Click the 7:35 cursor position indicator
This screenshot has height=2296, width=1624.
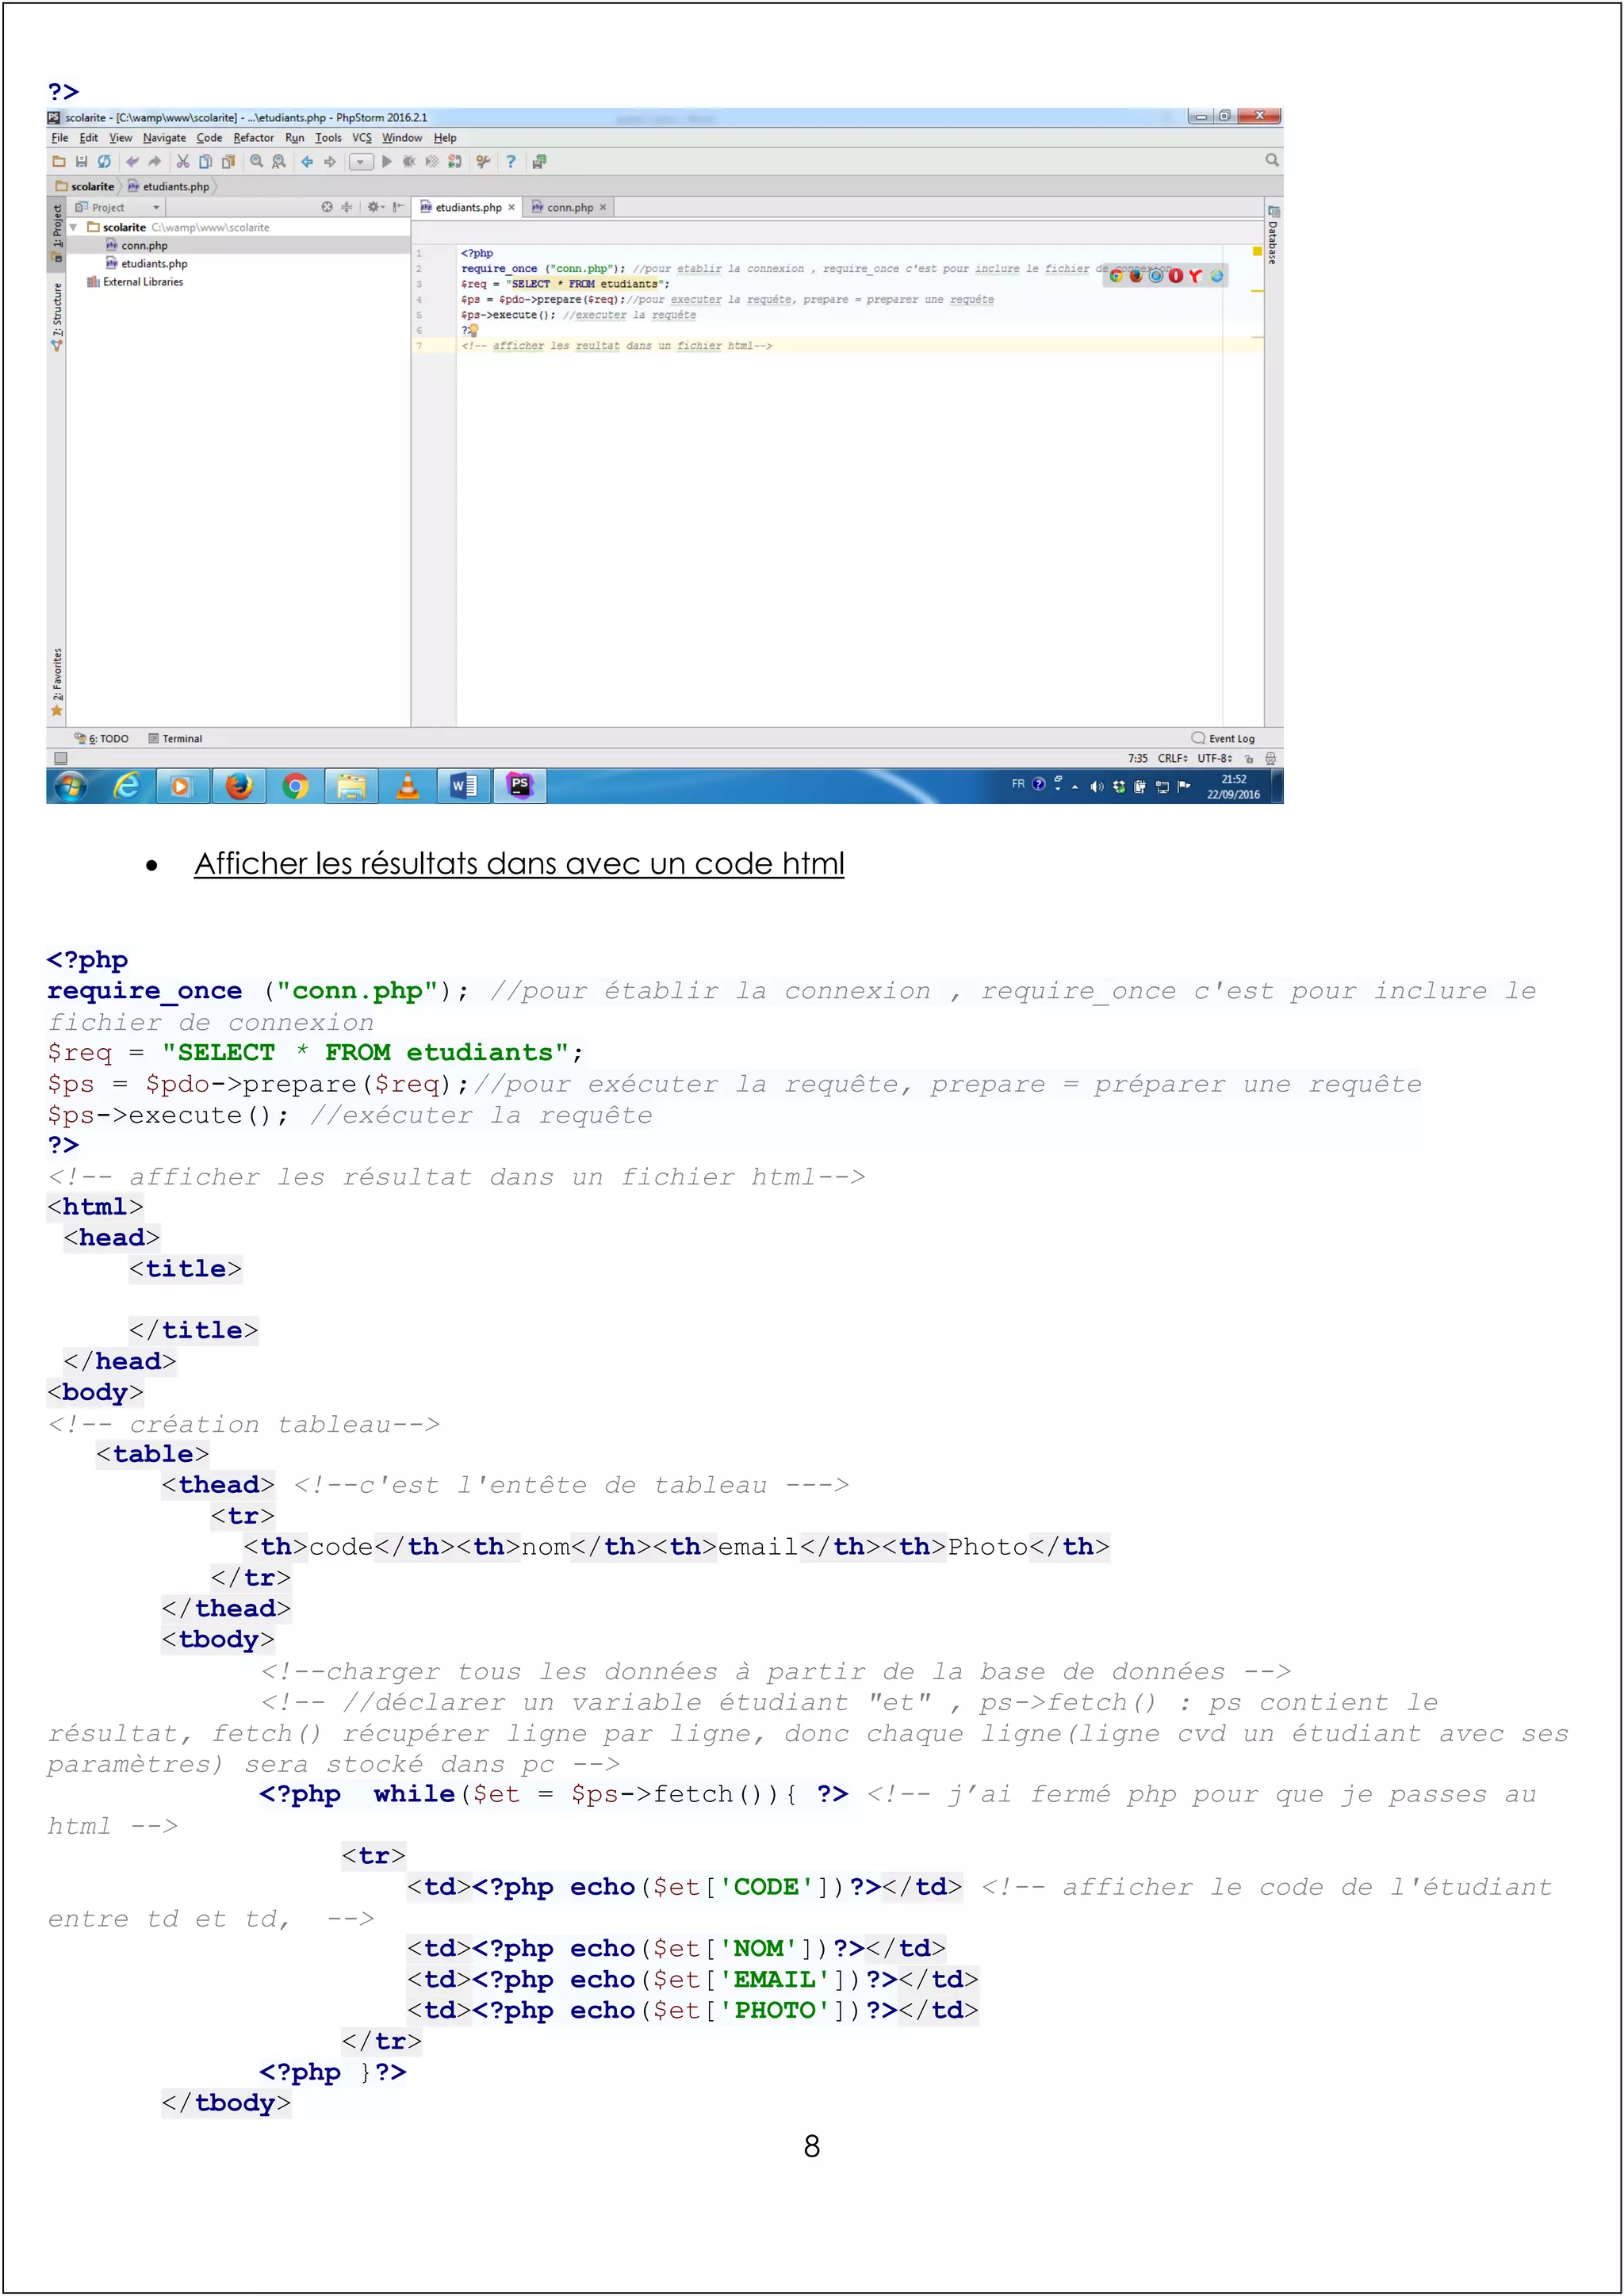pyautogui.click(x=1138, y=759)
